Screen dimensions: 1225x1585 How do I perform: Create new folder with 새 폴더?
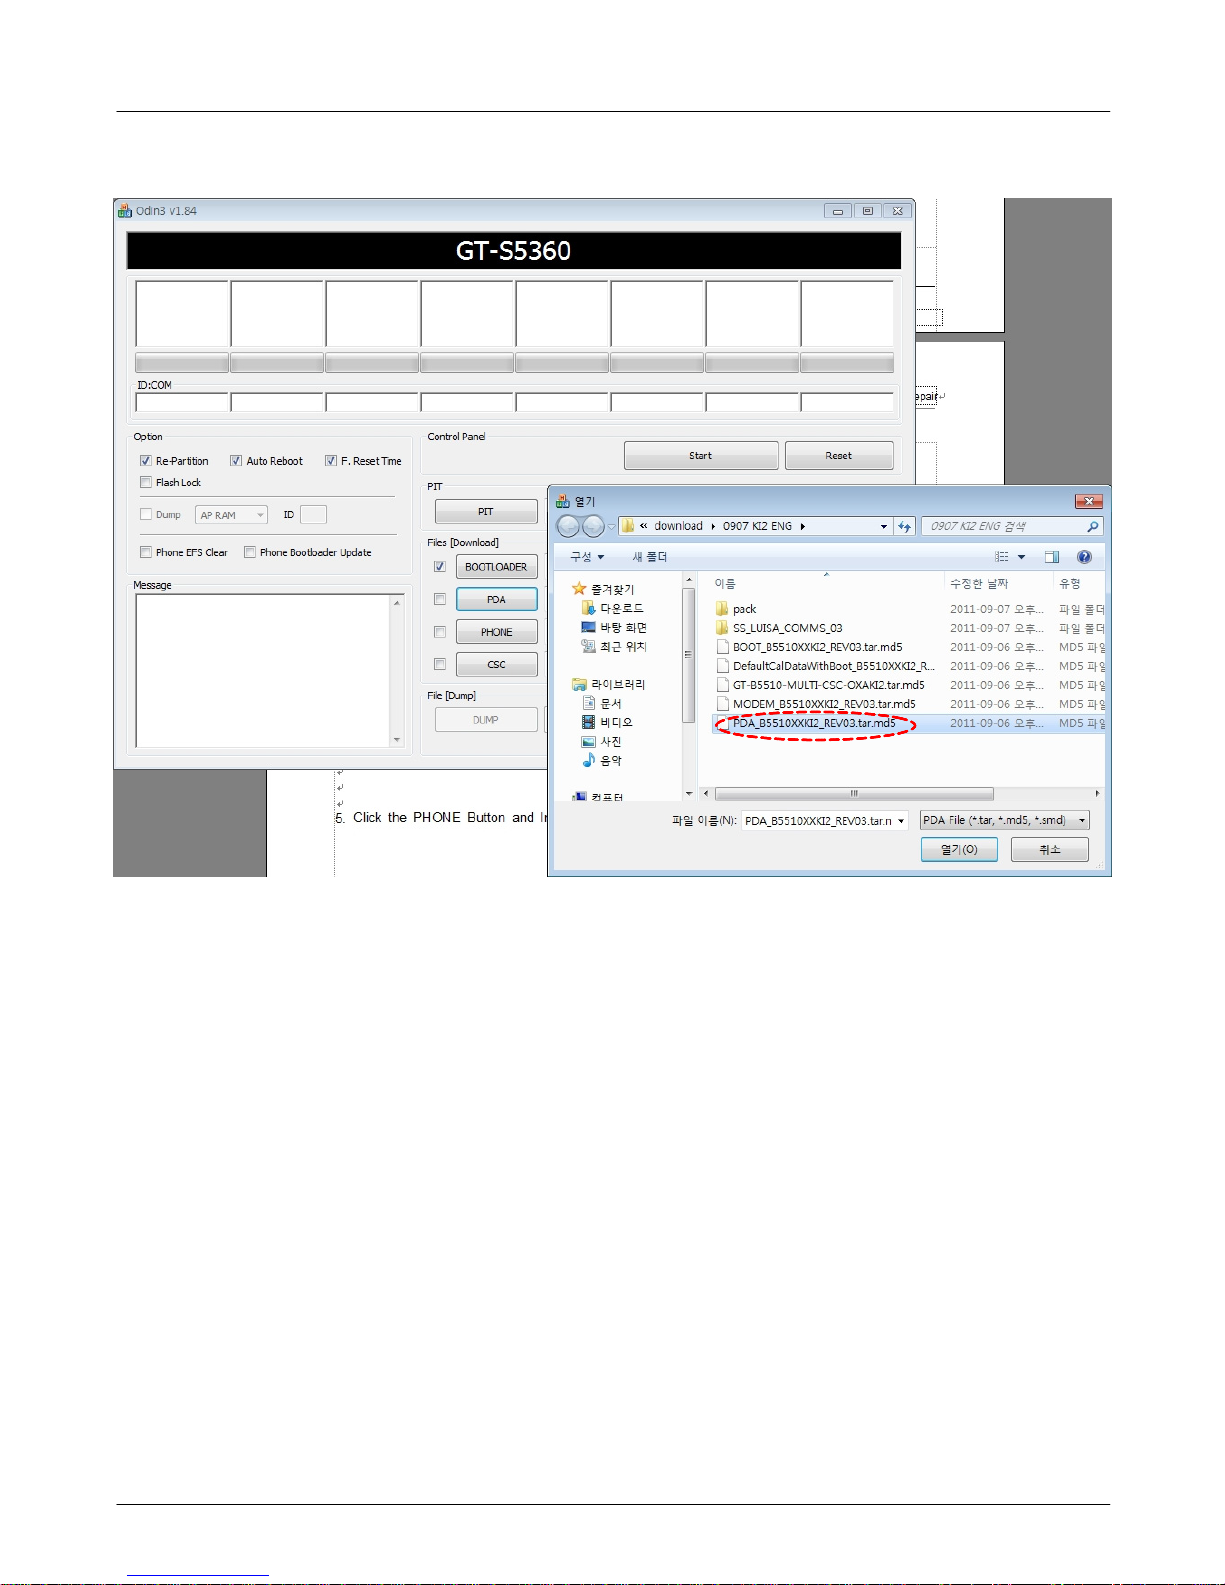tap(650, 557)
